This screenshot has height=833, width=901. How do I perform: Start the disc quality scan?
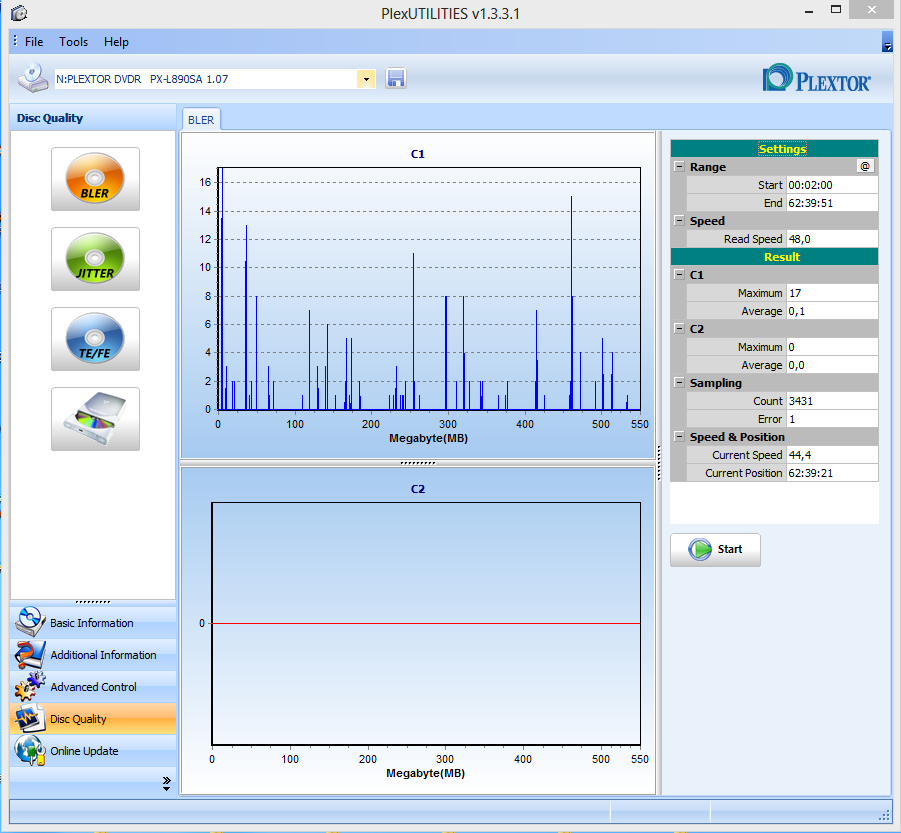[x=715, y=550]
